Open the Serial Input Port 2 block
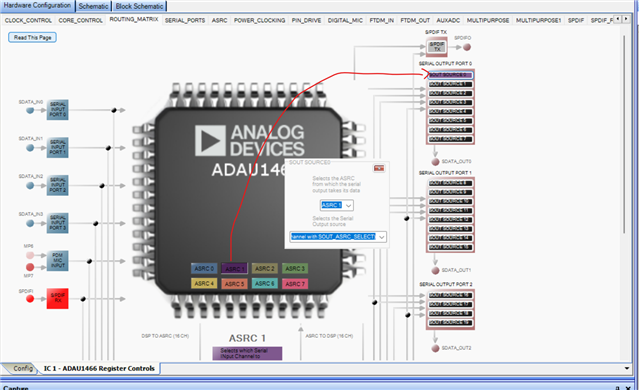 tap(57, 185)
